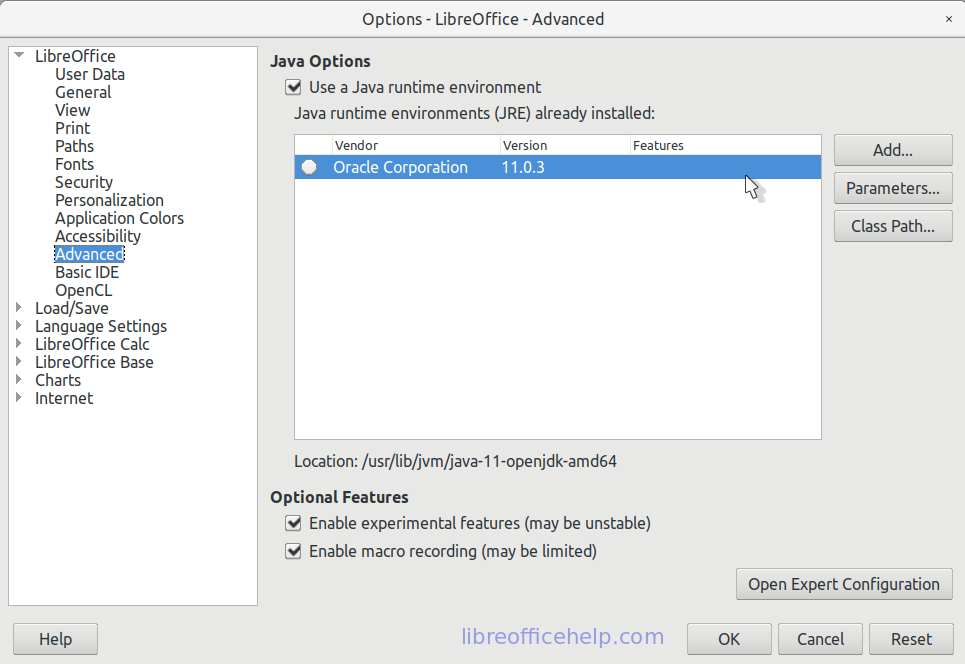Toggle Use a Java runtime environment
This screenshot has width=965, height=664.
pyautogui.click(x=293, y=88)
